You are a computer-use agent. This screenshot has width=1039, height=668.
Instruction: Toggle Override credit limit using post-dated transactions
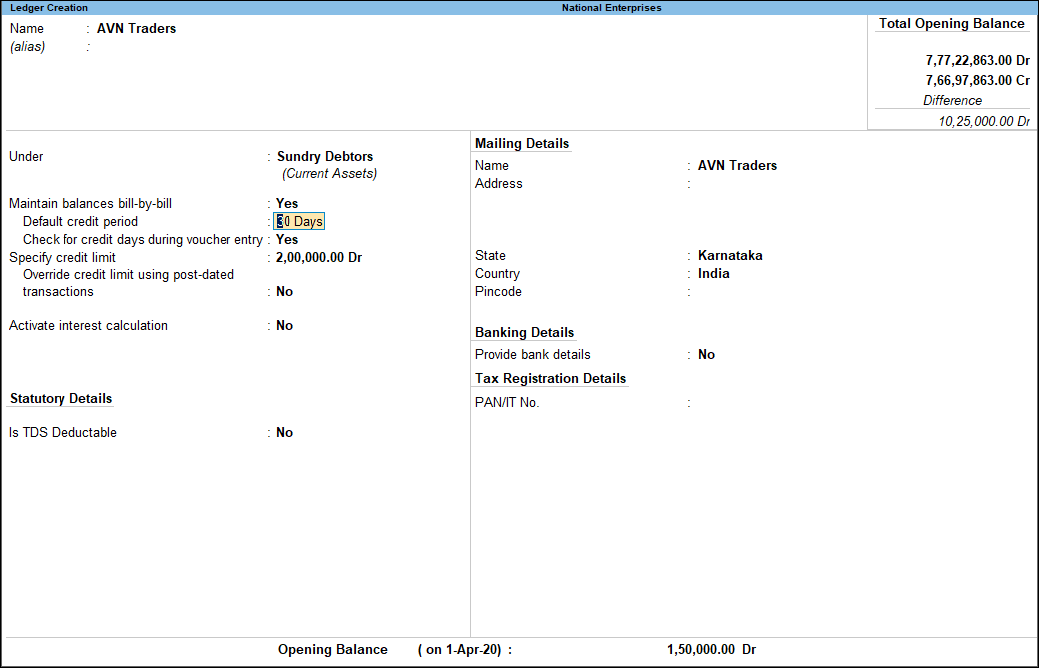[284, 291]
